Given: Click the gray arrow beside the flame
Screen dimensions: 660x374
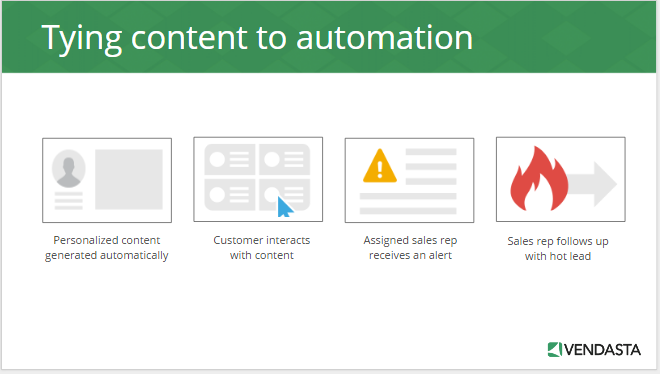Looking at the screenshot, I should (592, 184).
